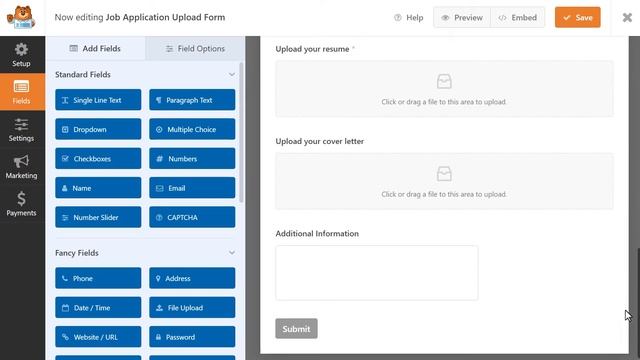Save the form
This screenshot has width=640, height=360.
578,18
